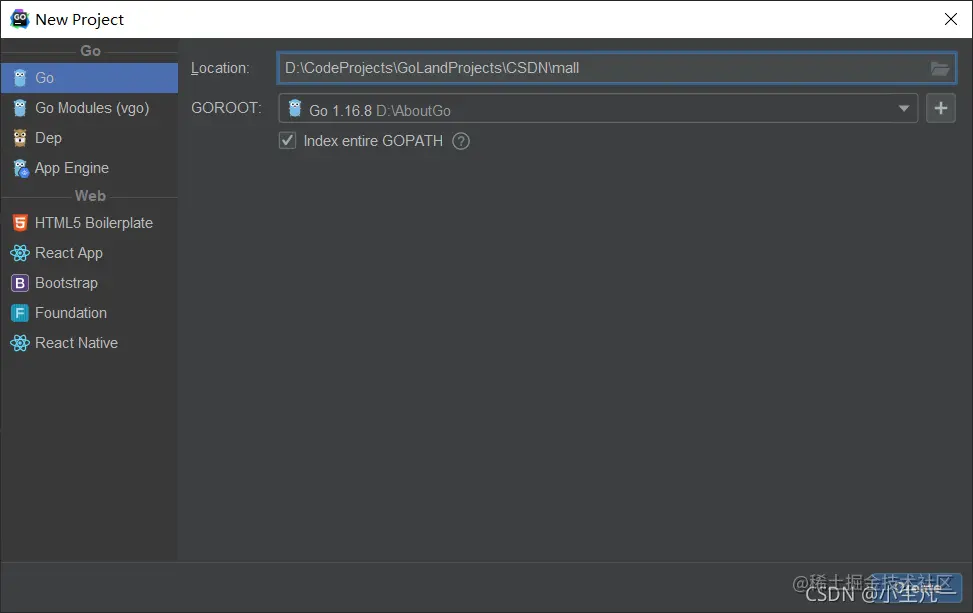Image resolution: width=973 pixels, height=613 pixels.
Task: Expand GOROOT list with arrow
Action: [904, 109]
